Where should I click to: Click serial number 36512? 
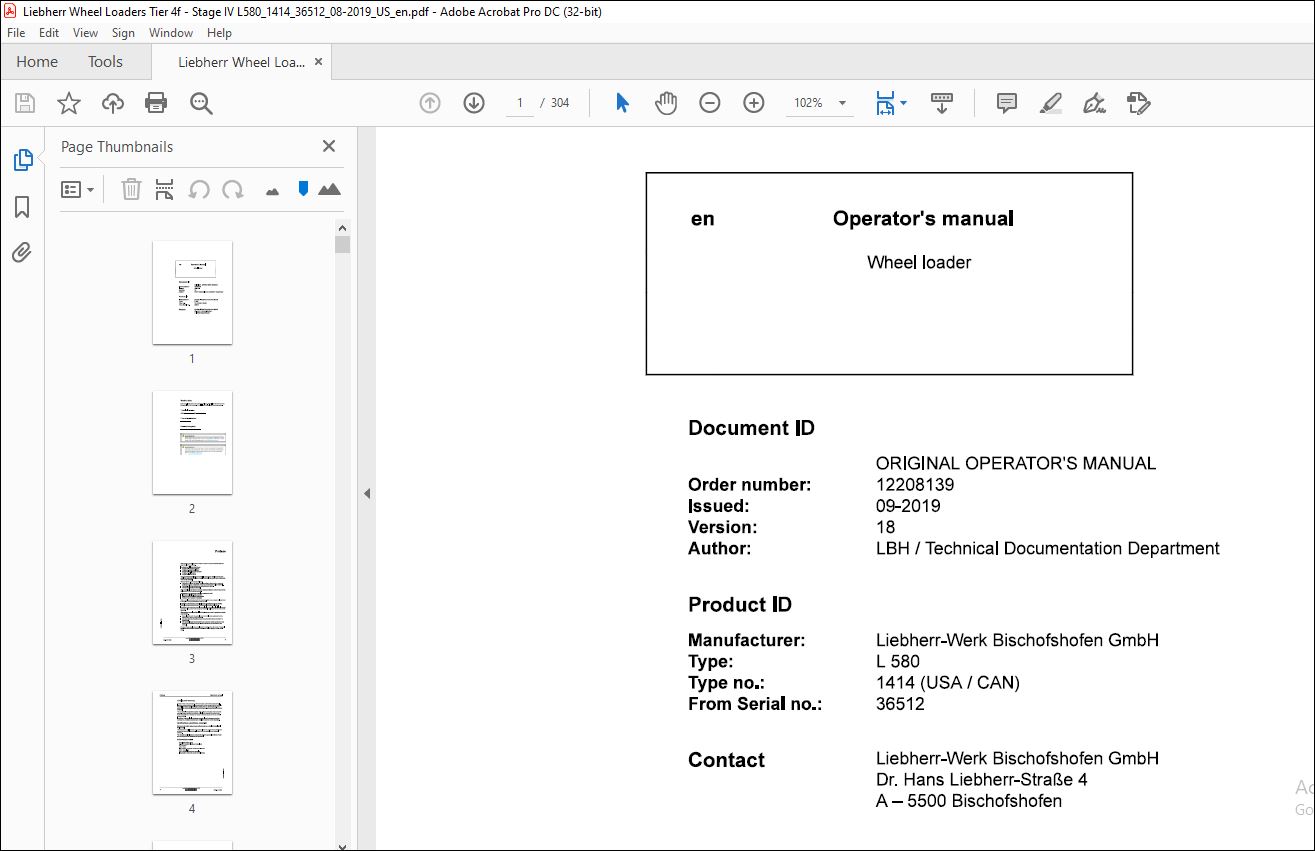click(900, 704)
